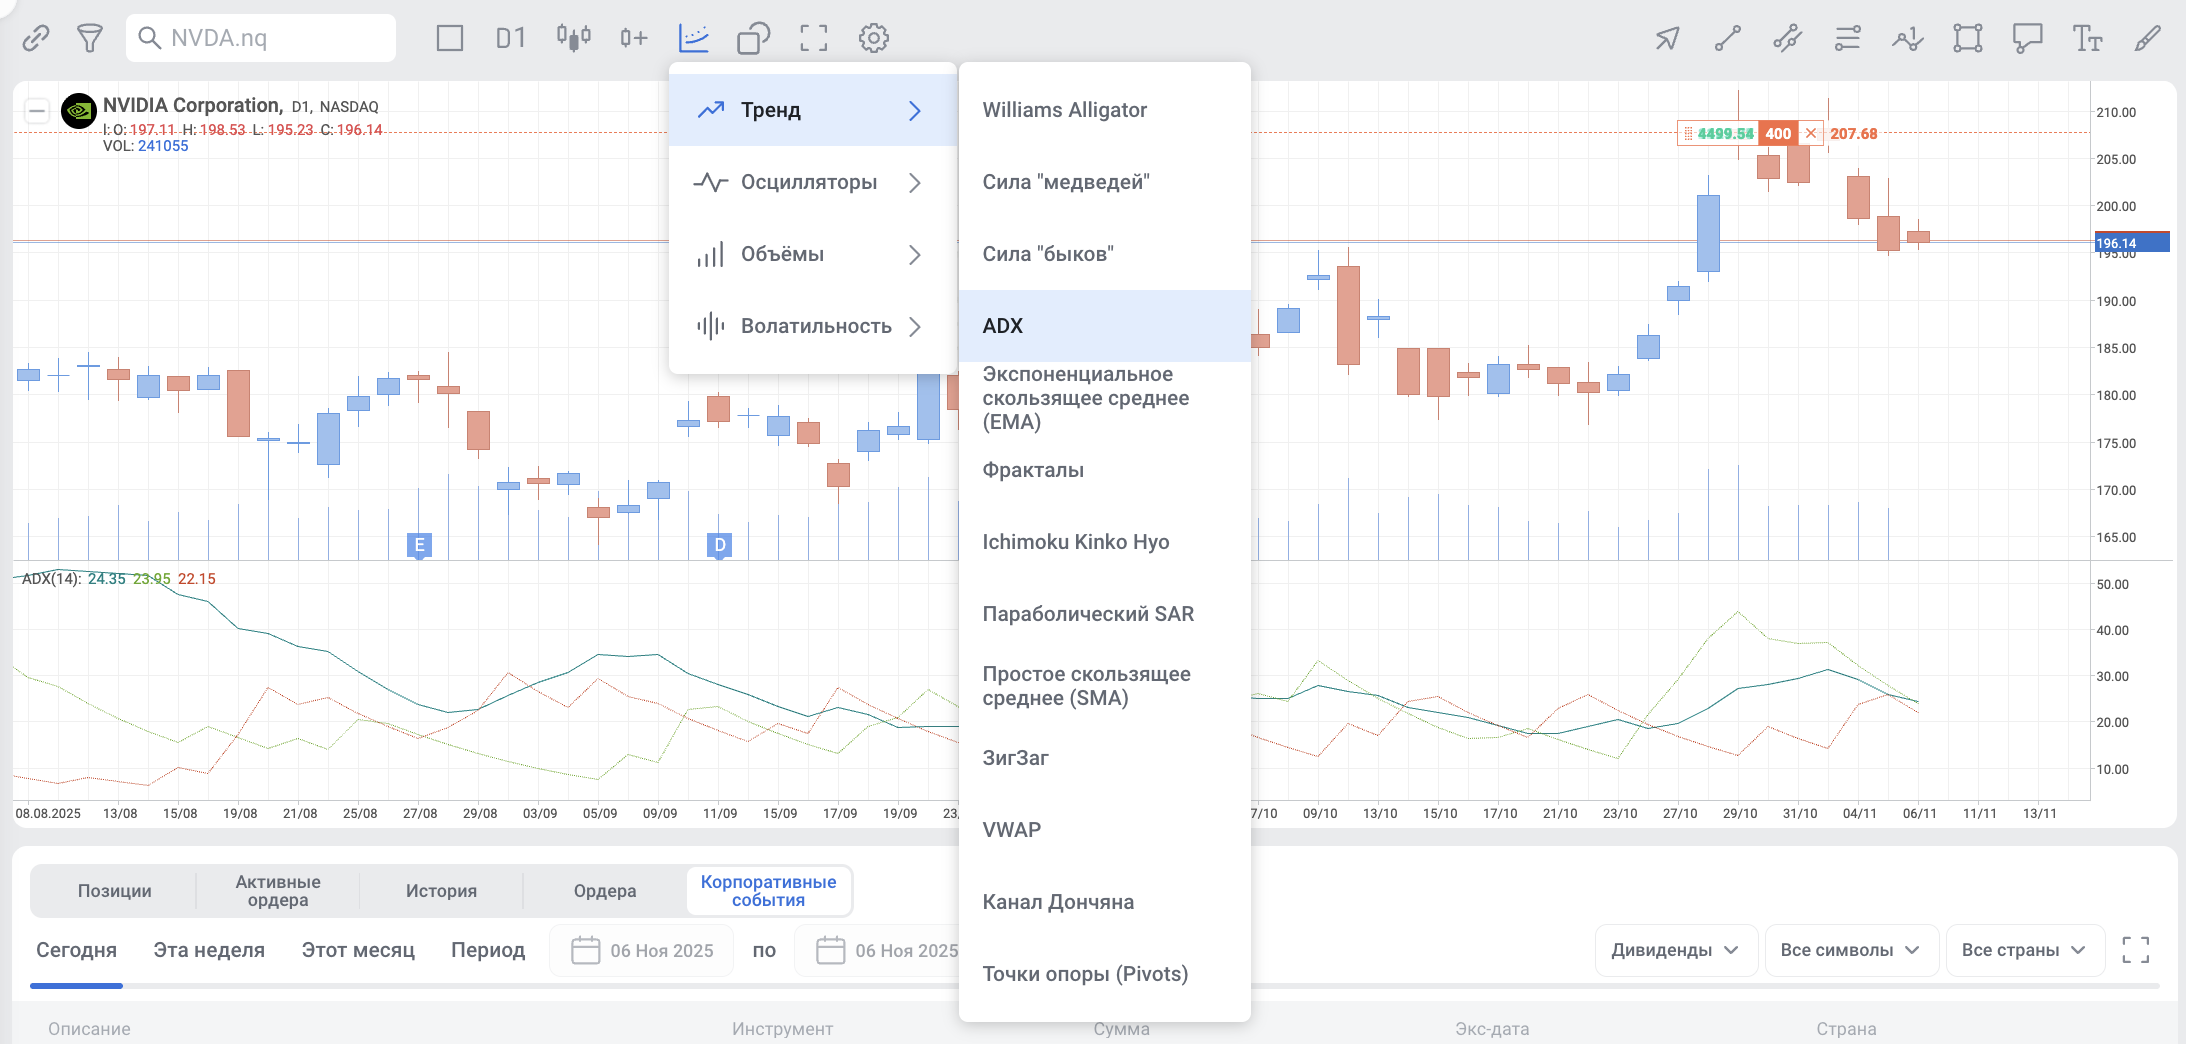Open the Все страны dropdown
2186x1044 pixels.
click(x=2025, y=950)
